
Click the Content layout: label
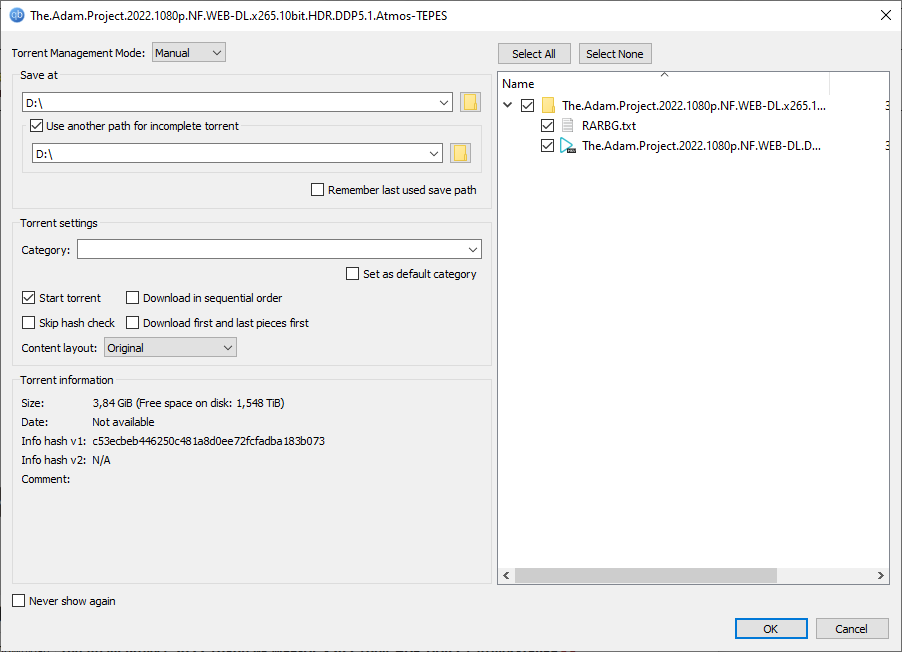coord(59,348)
